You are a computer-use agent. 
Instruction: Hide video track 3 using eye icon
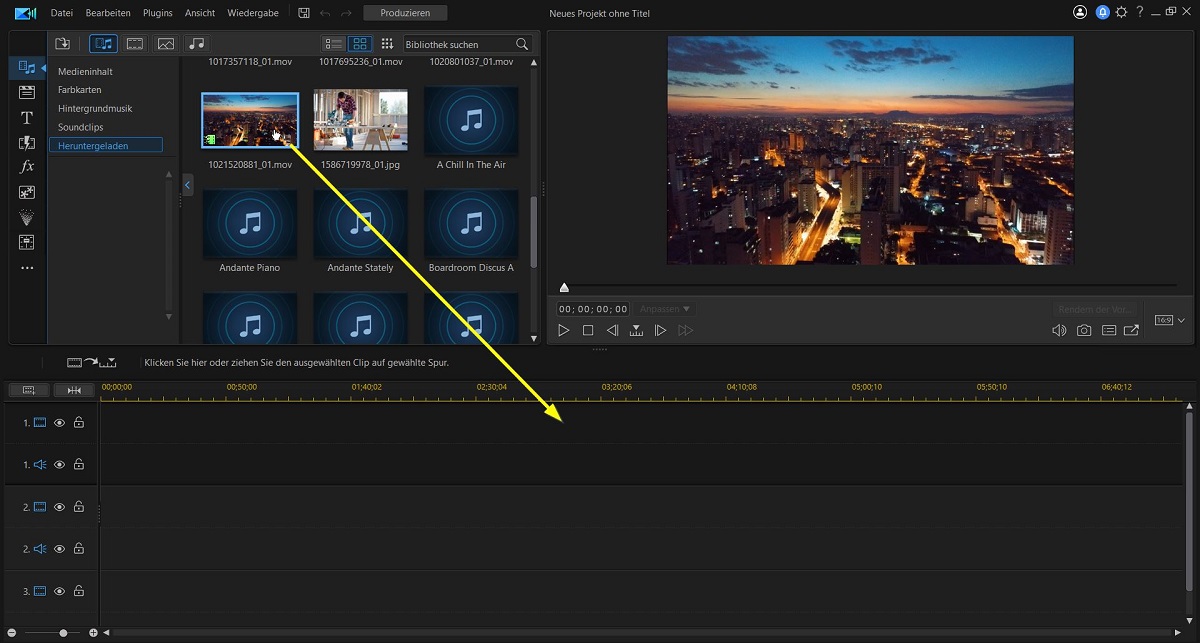(59, 591)
